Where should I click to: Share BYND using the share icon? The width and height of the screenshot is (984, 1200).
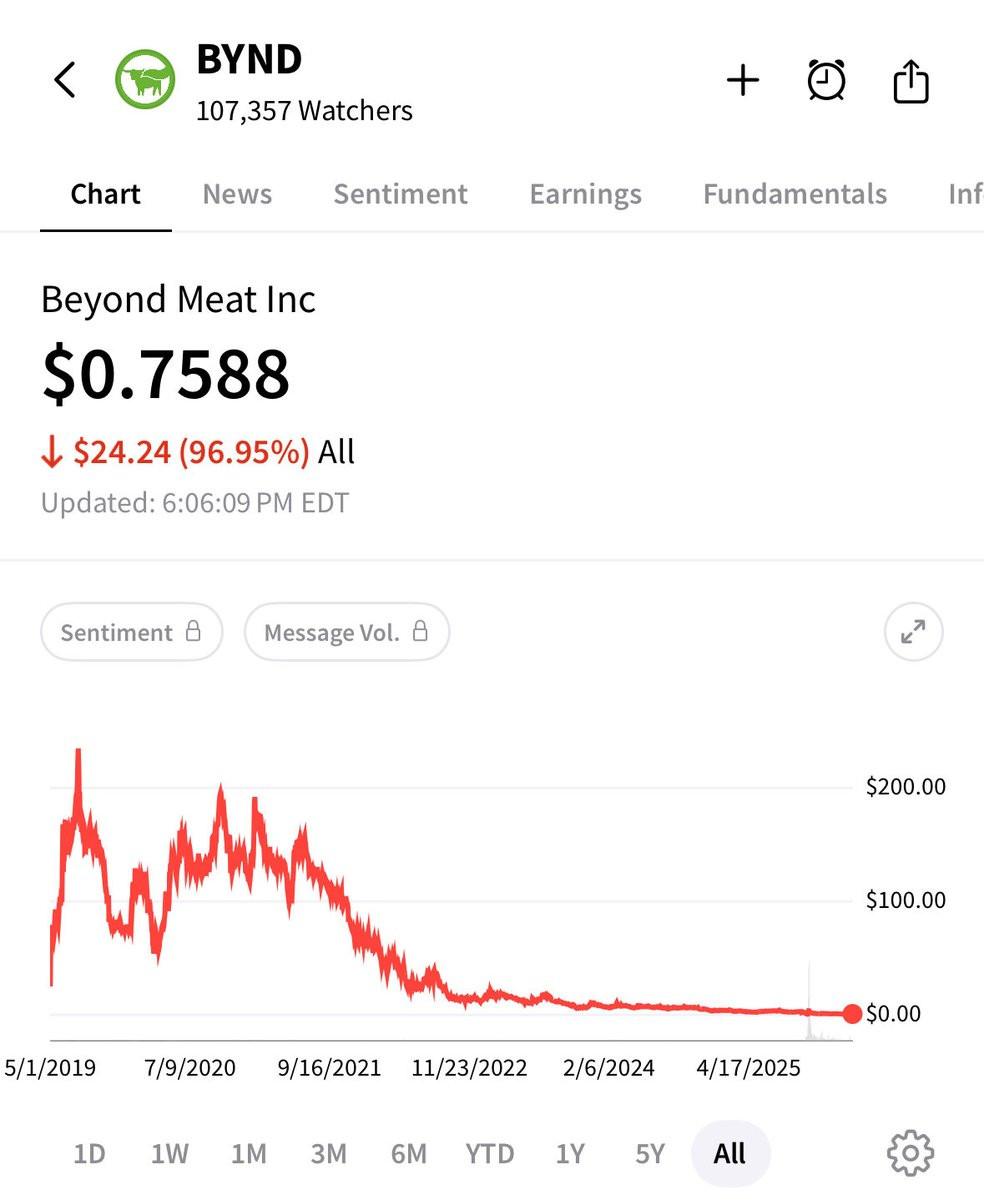911,81
